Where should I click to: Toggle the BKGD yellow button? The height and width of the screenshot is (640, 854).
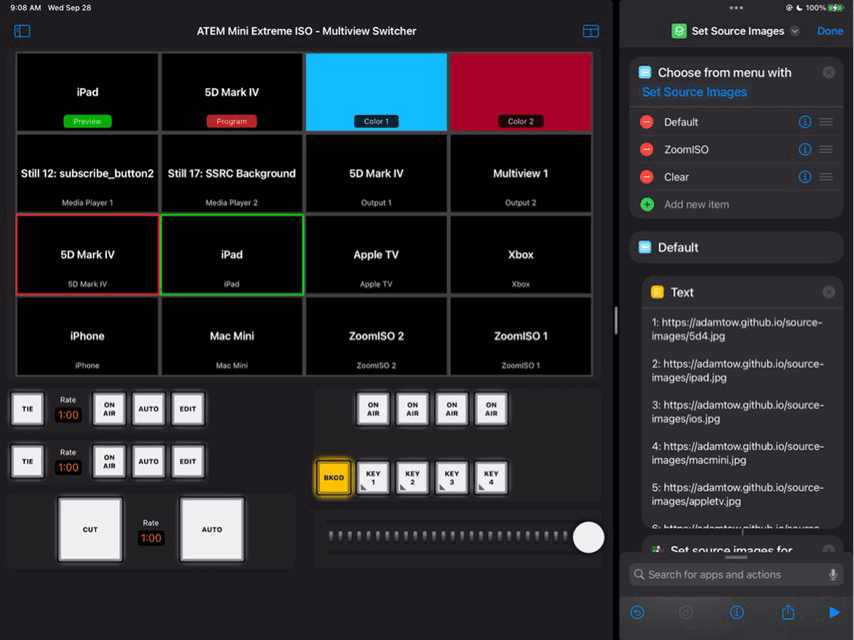334,478
